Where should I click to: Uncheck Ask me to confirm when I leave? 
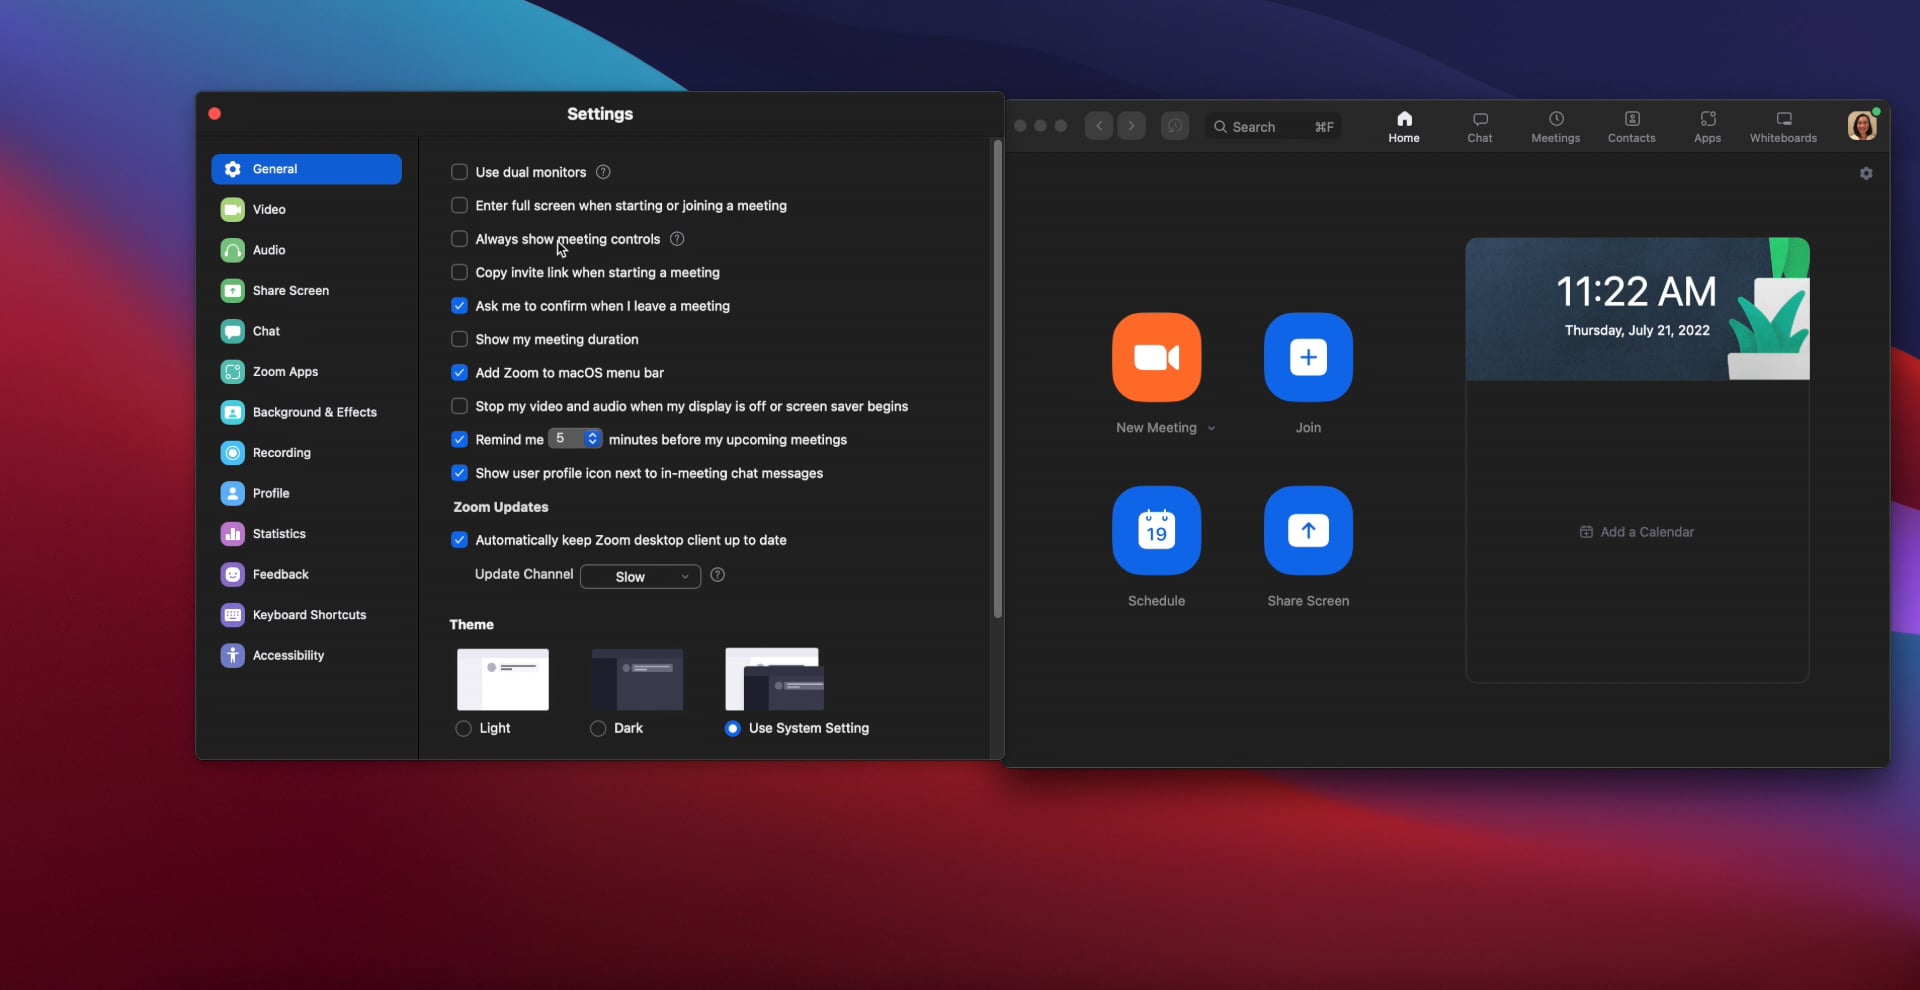(x=460, y=306)
